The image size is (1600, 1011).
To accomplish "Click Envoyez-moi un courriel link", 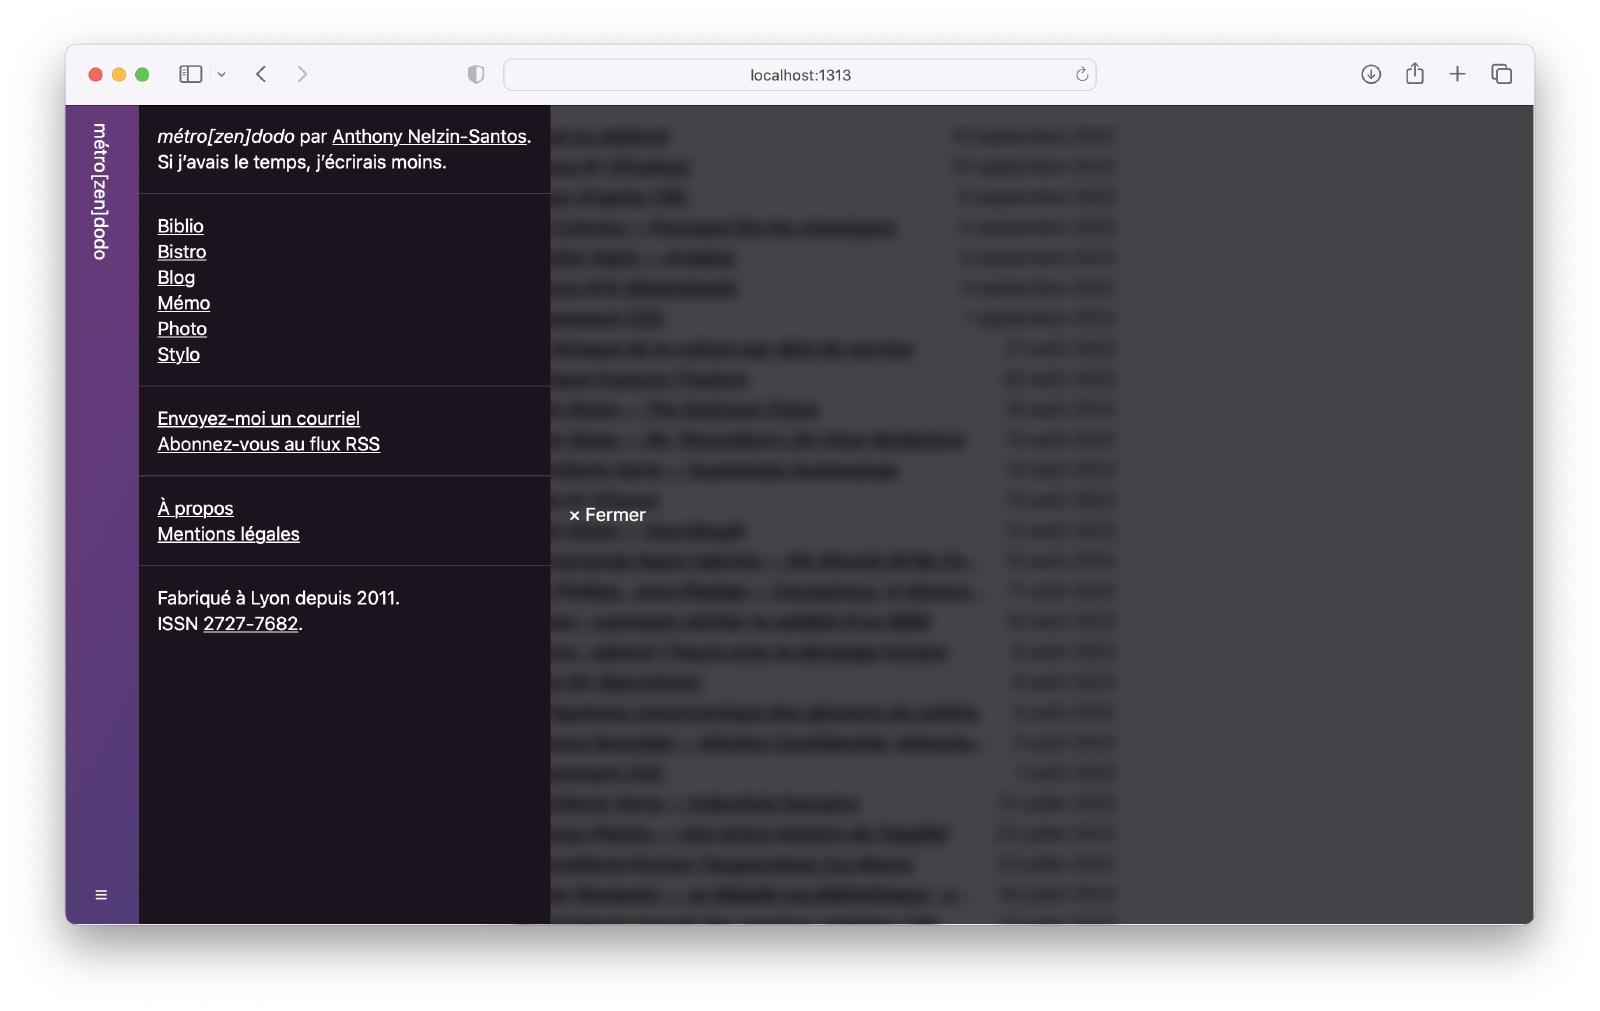I will 258,419.
